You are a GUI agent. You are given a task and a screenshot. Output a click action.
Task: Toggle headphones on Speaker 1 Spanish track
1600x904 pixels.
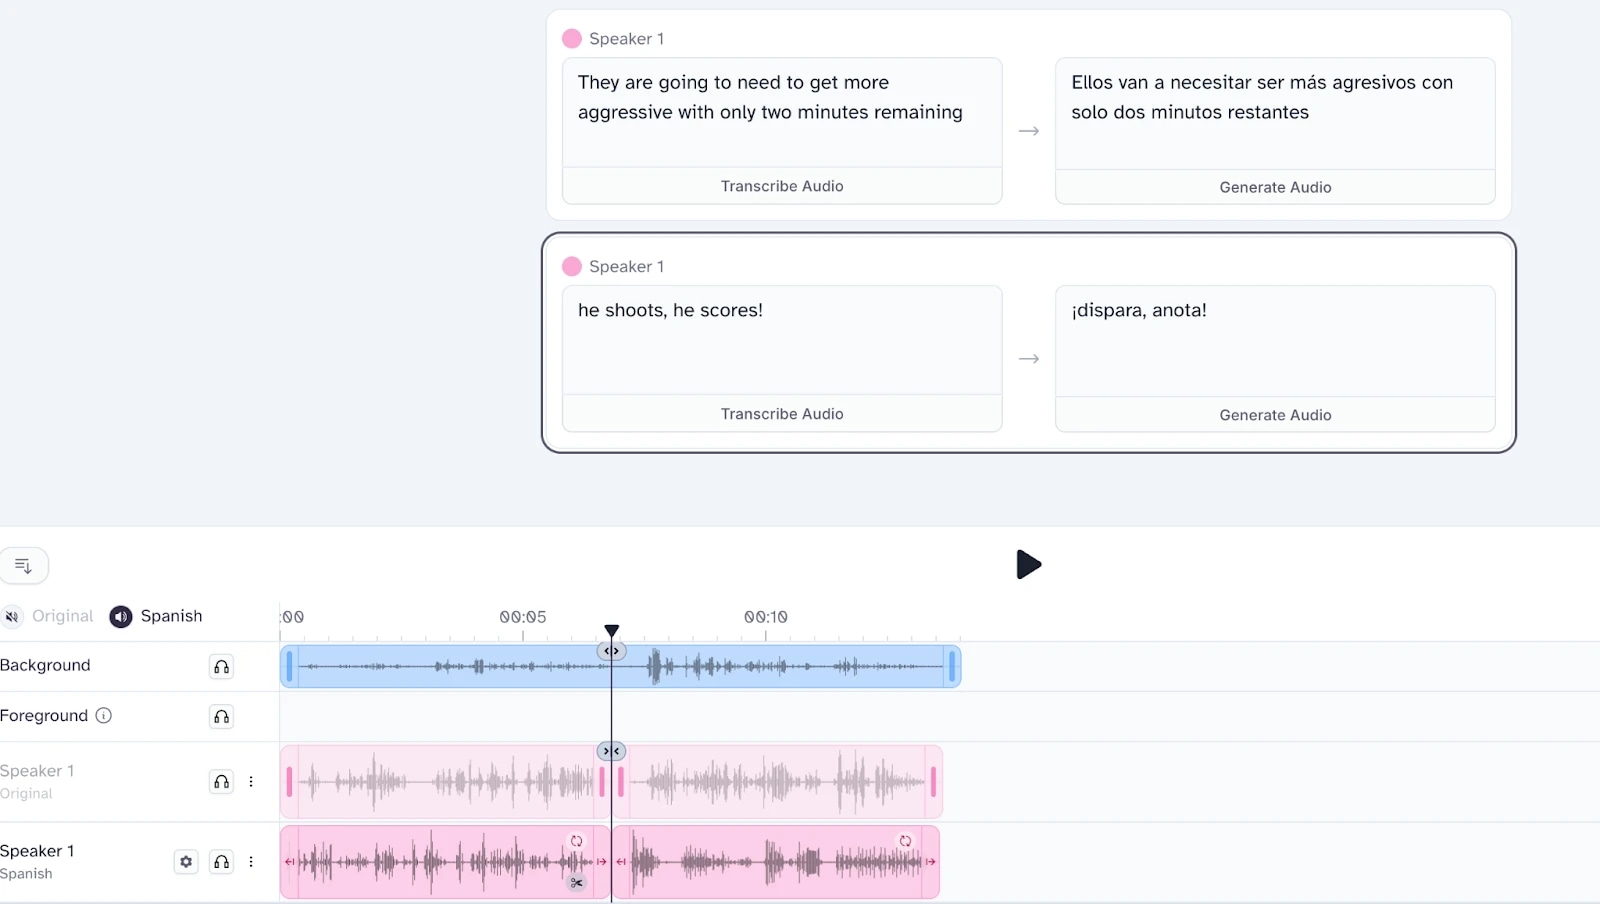click(x=221, y=862)
